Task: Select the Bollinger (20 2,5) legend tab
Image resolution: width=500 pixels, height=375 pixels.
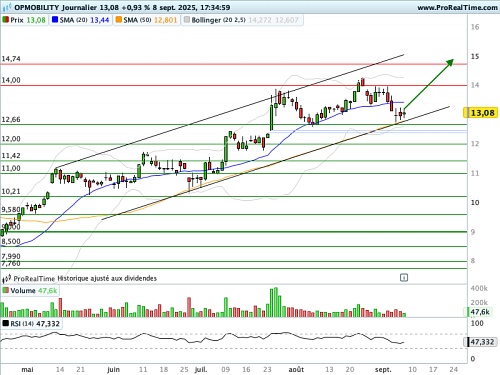Action: [242, 20]
